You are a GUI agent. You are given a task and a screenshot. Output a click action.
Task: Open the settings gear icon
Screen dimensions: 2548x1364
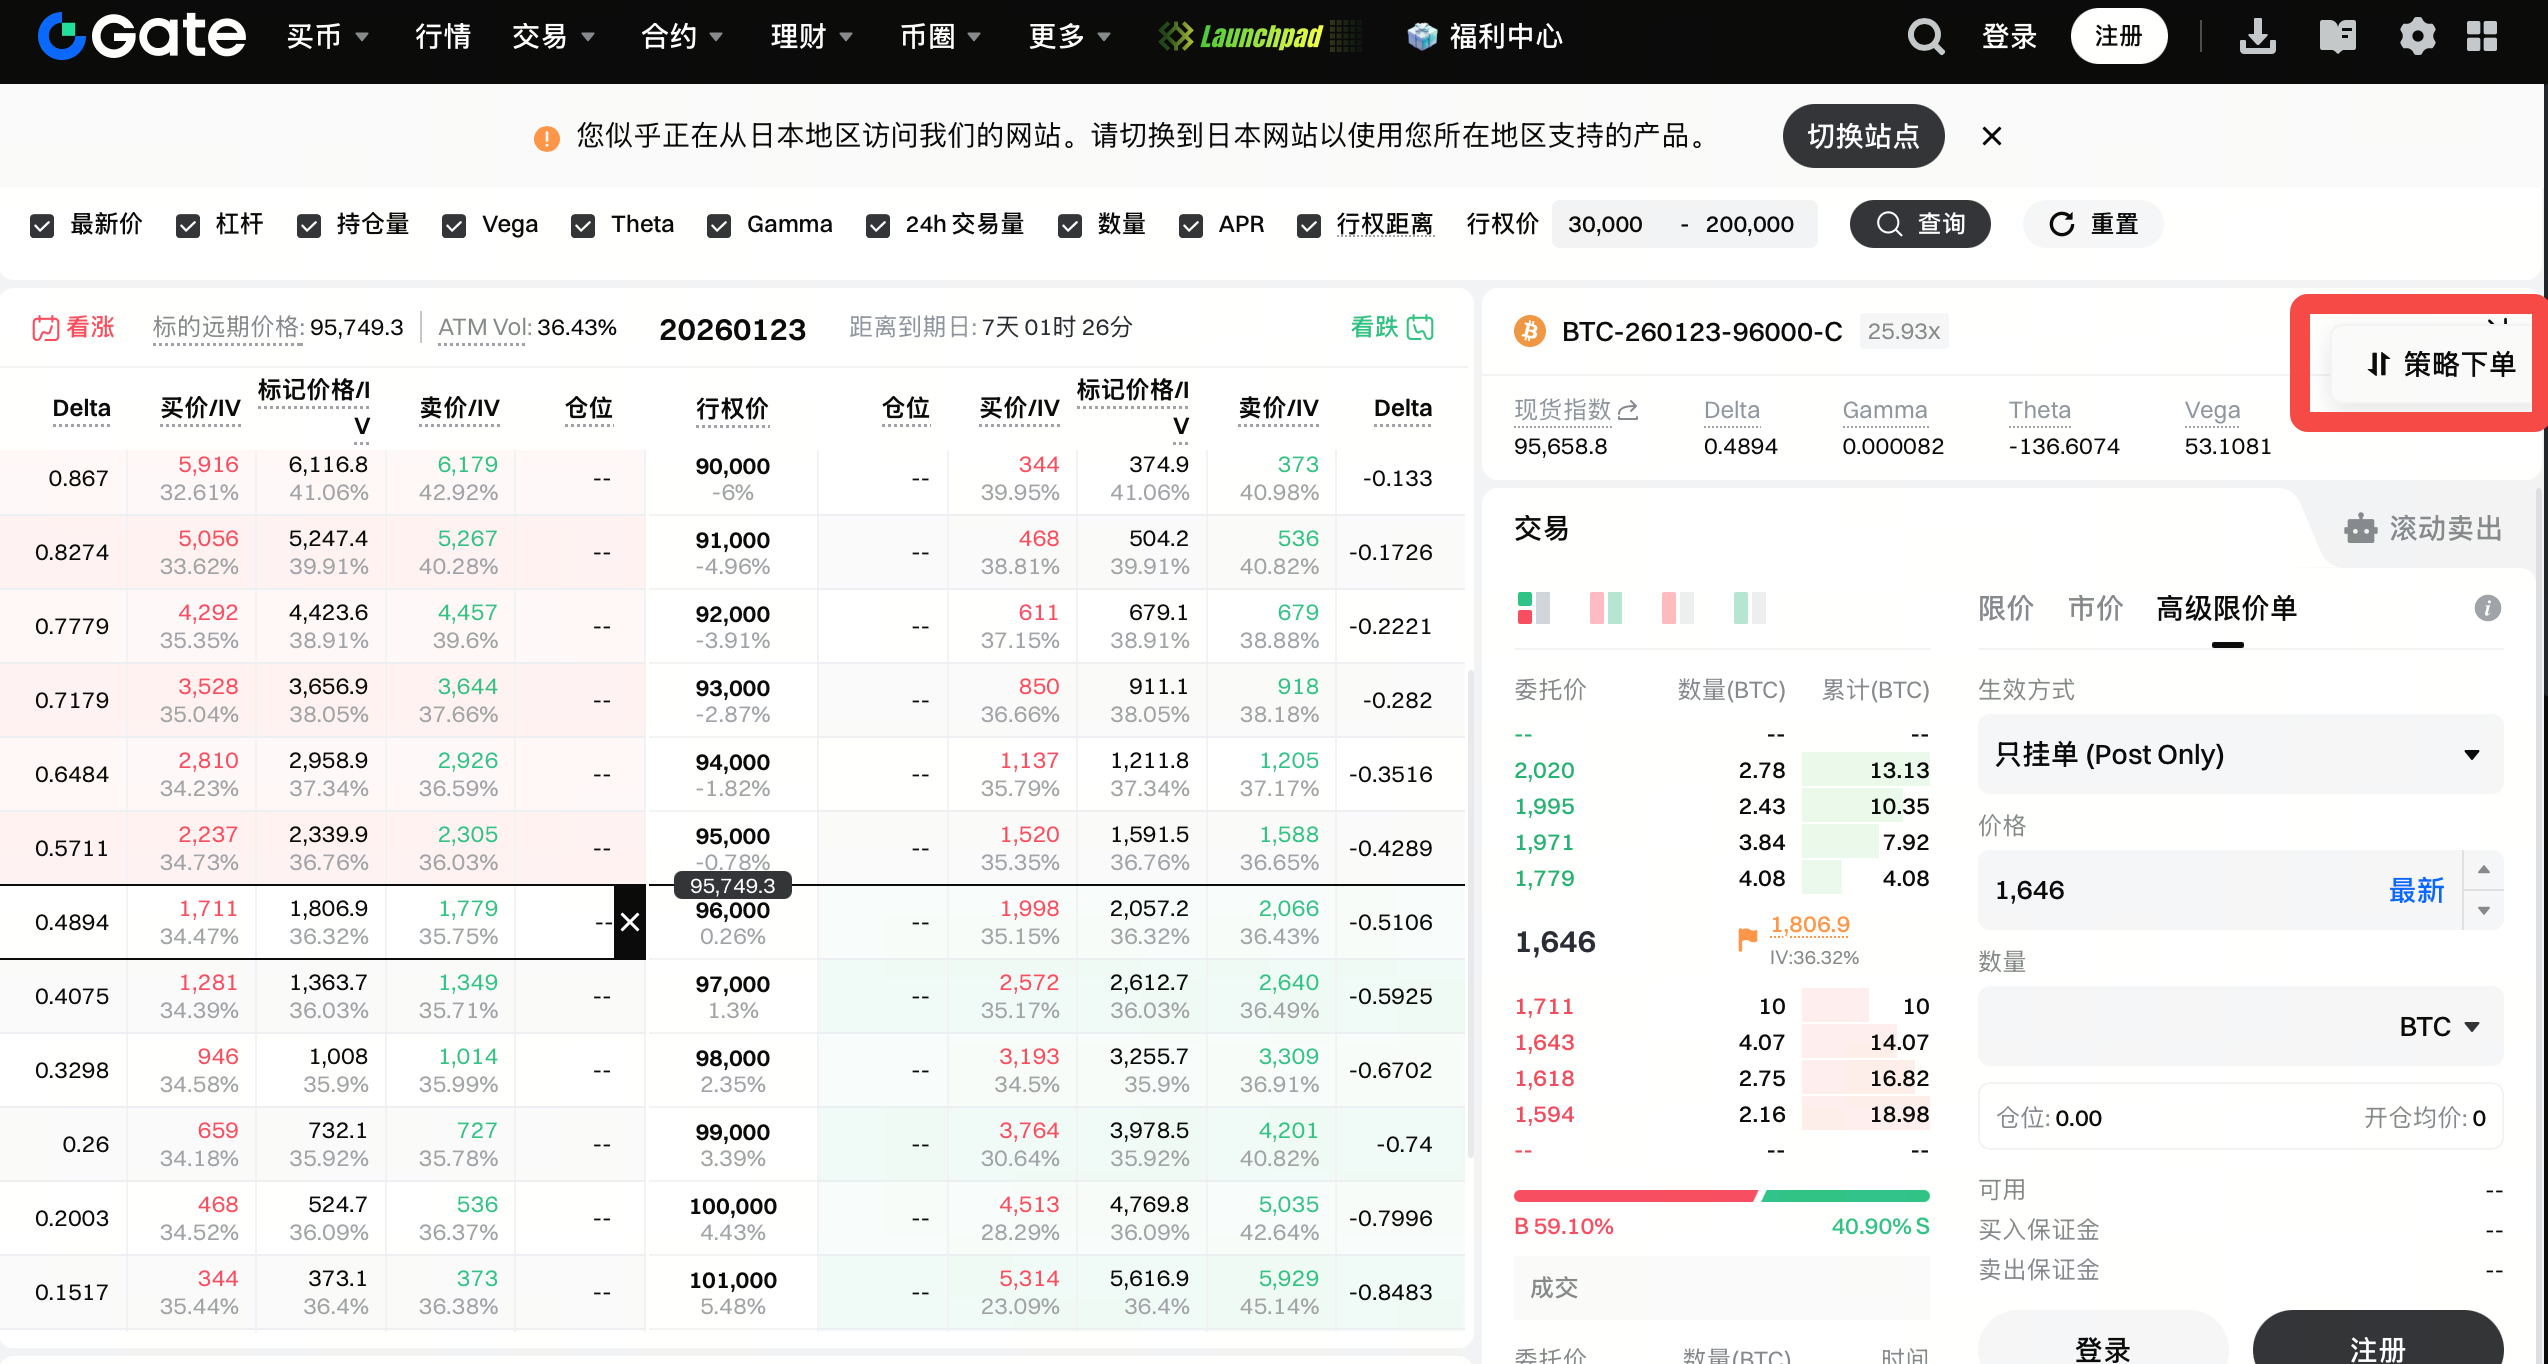coord(2417,37)
